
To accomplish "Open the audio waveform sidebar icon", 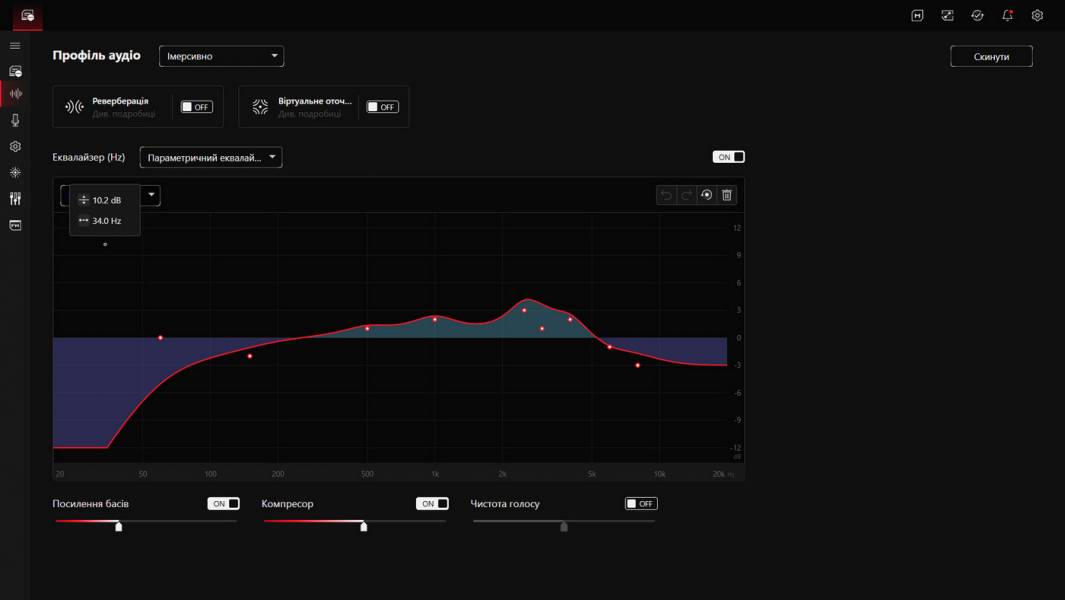I will 15,94.
